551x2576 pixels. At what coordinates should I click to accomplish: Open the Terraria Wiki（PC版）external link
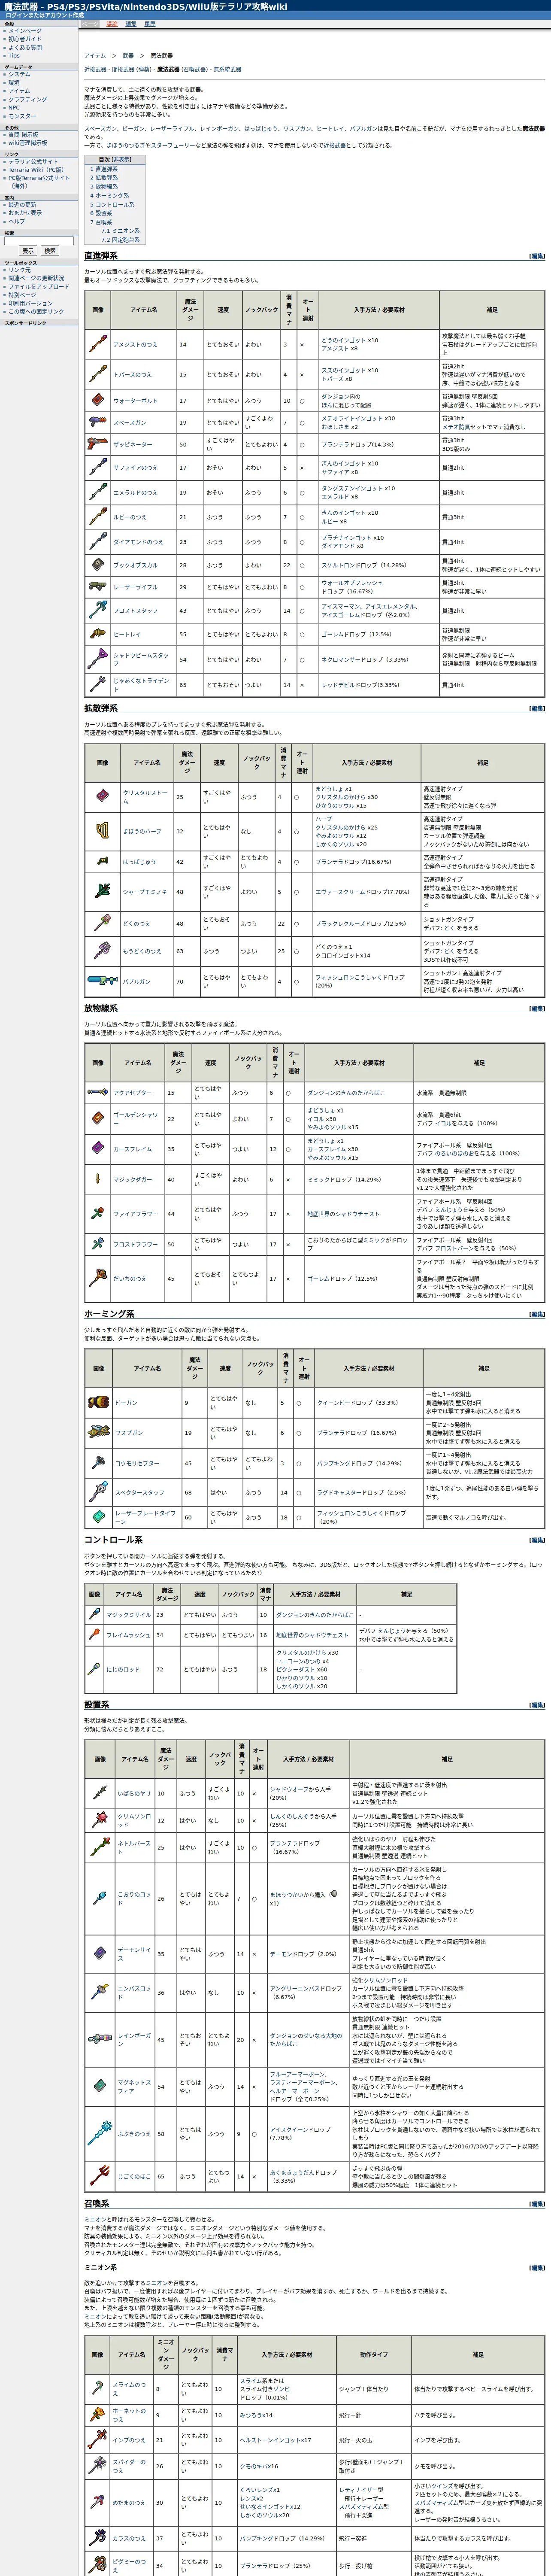(36, 170)
